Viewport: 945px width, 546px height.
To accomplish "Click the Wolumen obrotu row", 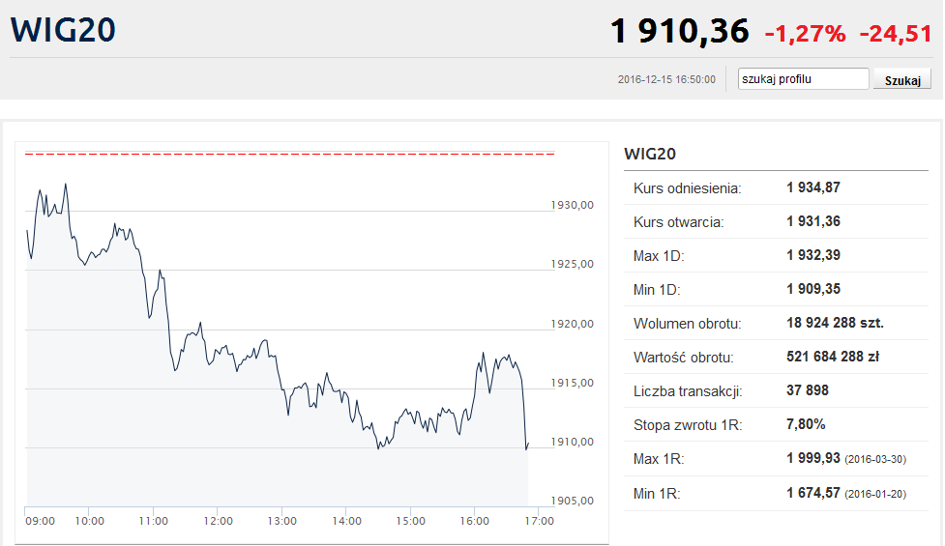I will coord(776,323).
